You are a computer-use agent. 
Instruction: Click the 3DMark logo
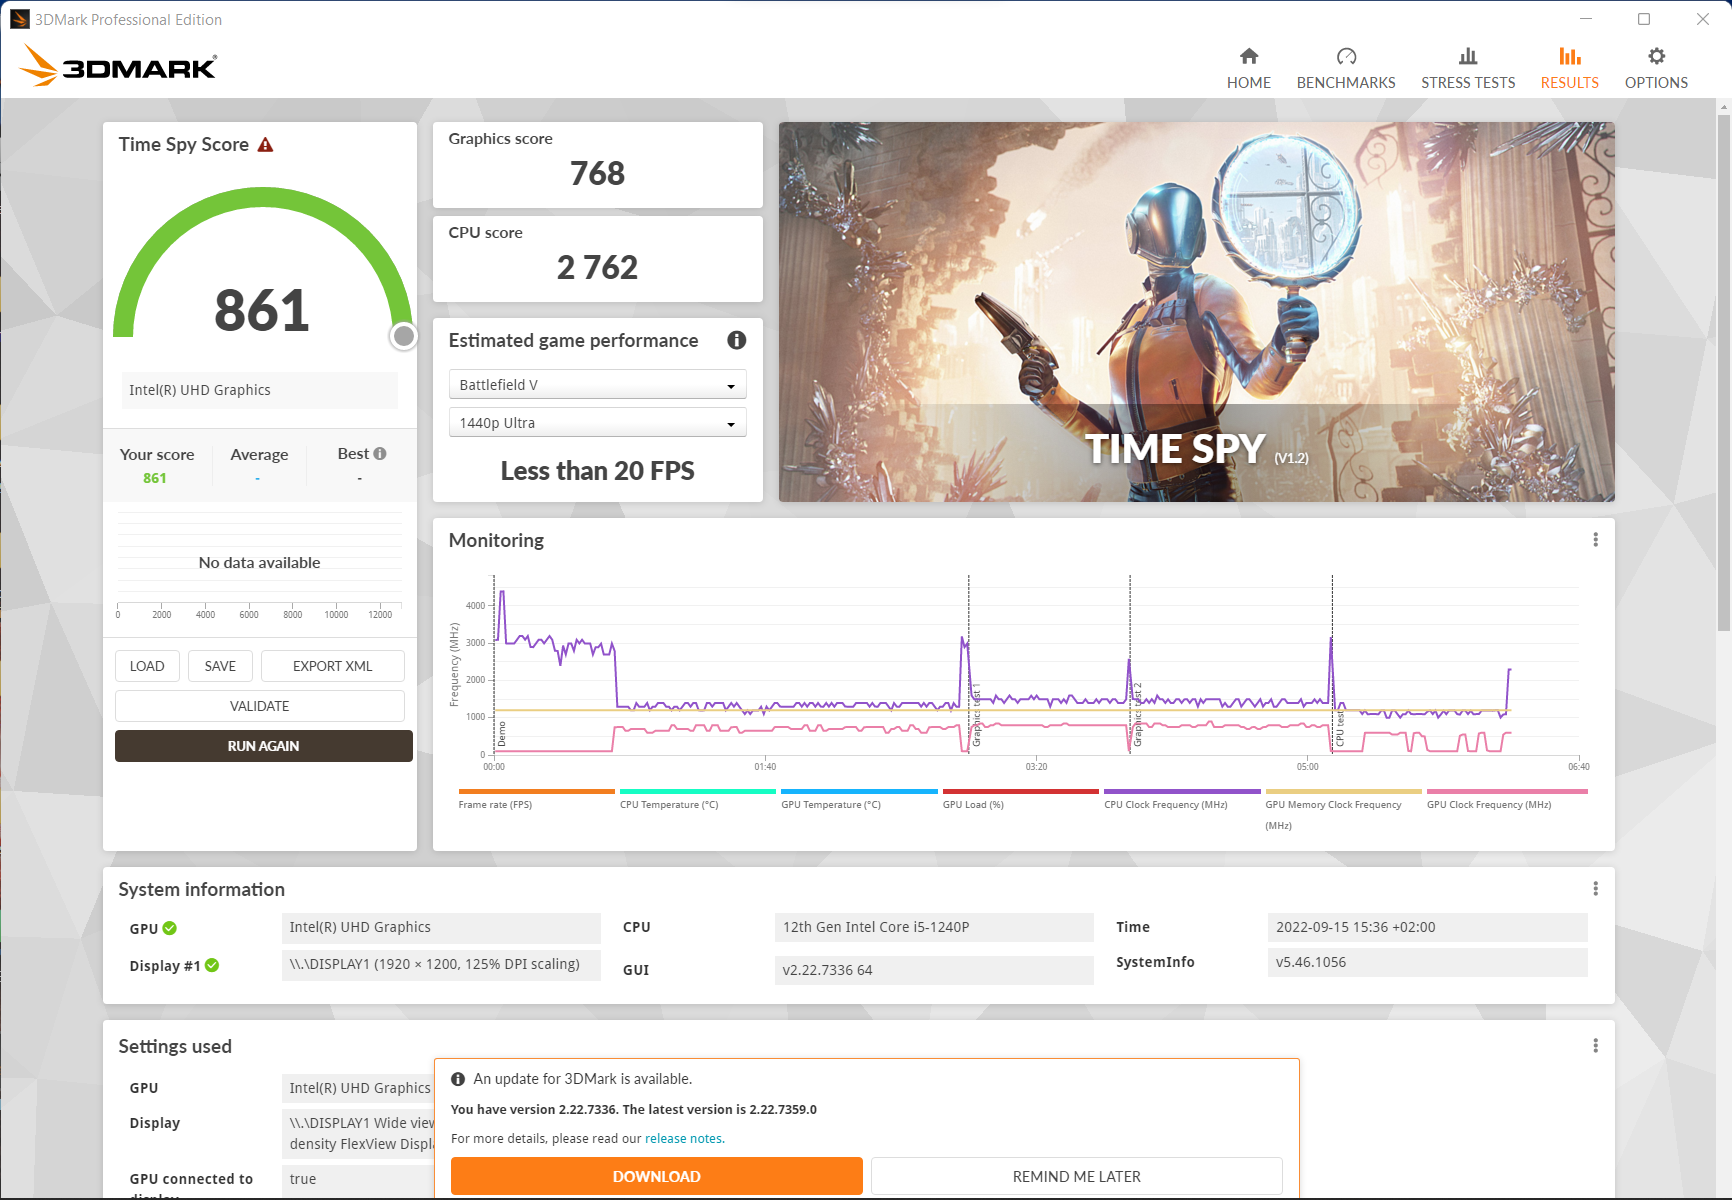click(x=118, y=66)
